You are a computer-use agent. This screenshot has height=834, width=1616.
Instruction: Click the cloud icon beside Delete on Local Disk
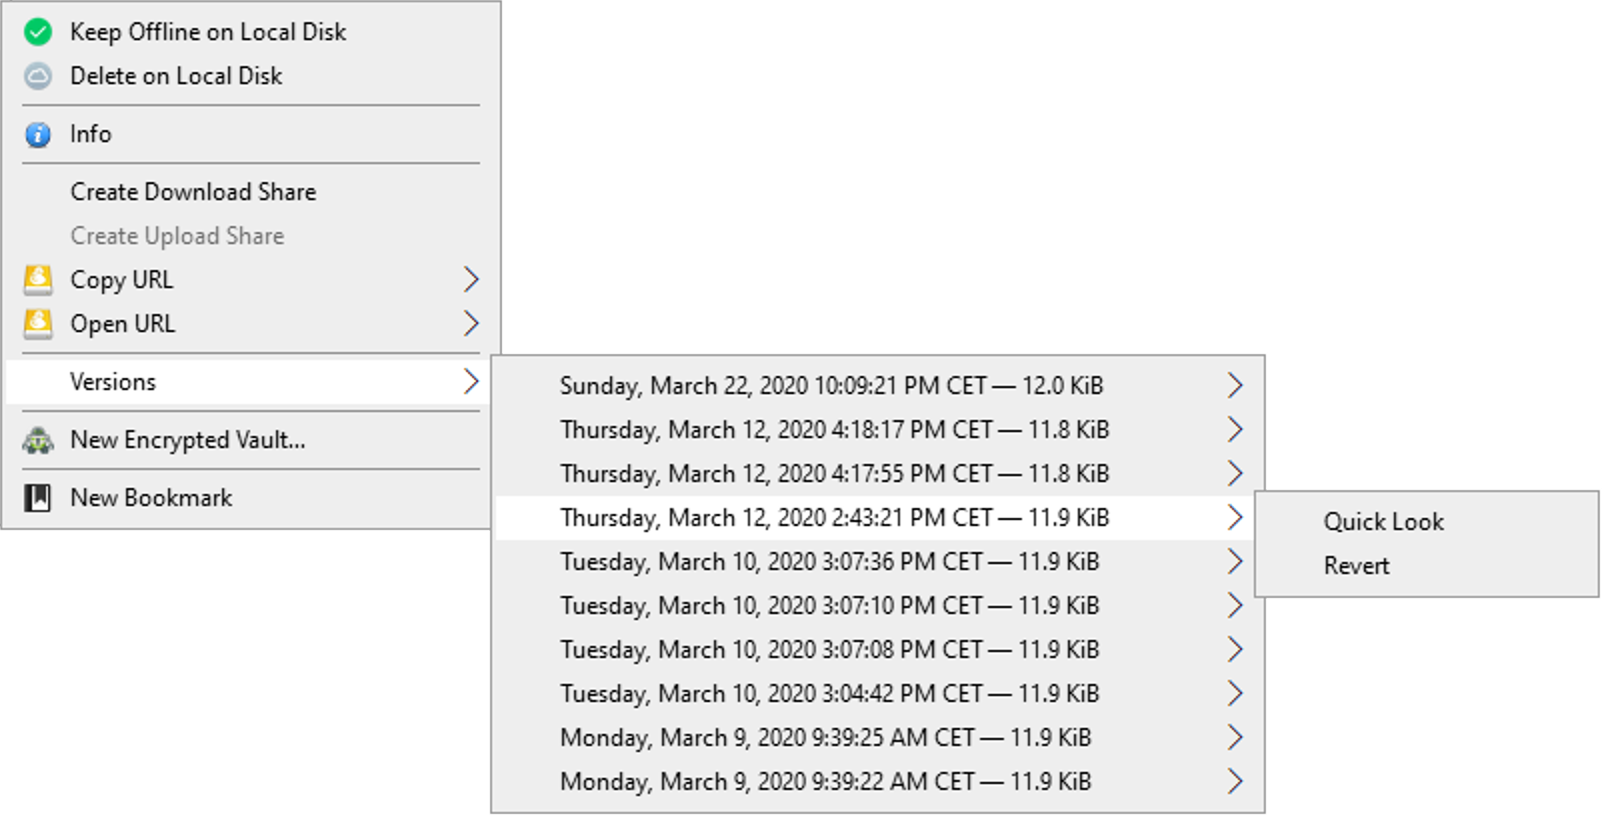click(x=38, y=76)
